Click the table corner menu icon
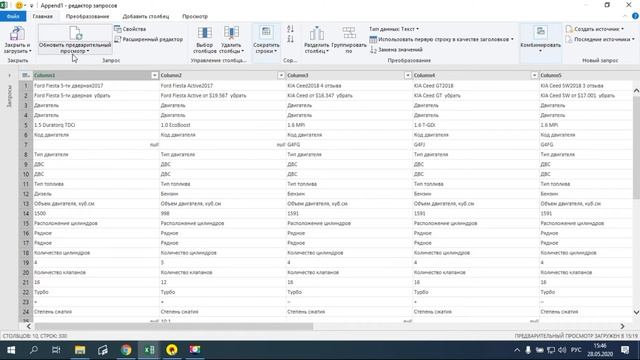 point(26,75)
